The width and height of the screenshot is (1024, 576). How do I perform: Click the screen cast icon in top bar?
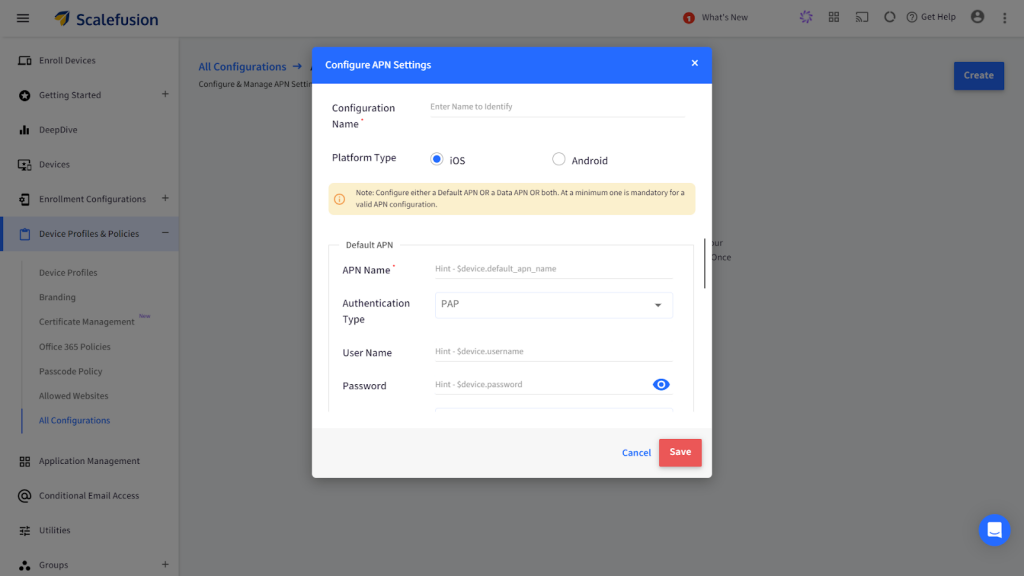[862, 17]
